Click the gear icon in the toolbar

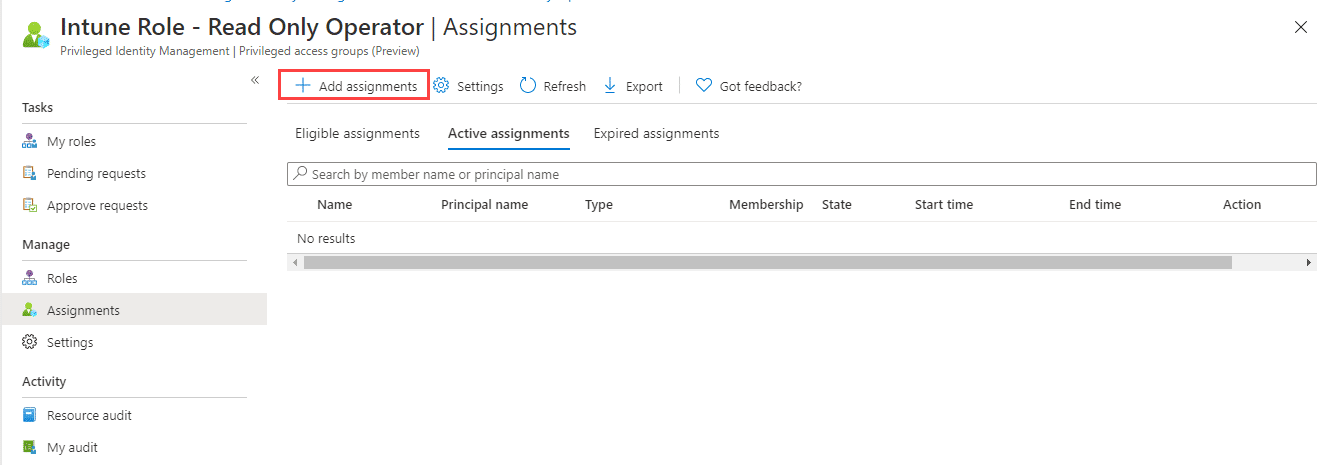tap(441, 86)
